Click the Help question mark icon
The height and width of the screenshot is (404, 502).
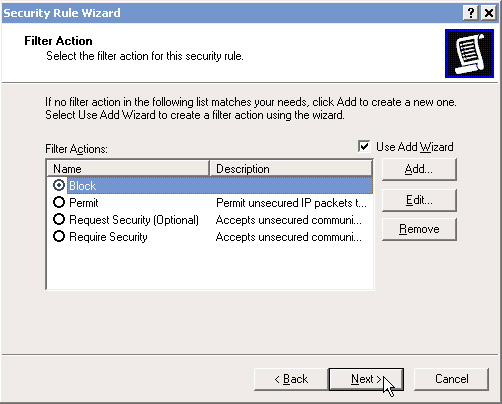point(471,13)
